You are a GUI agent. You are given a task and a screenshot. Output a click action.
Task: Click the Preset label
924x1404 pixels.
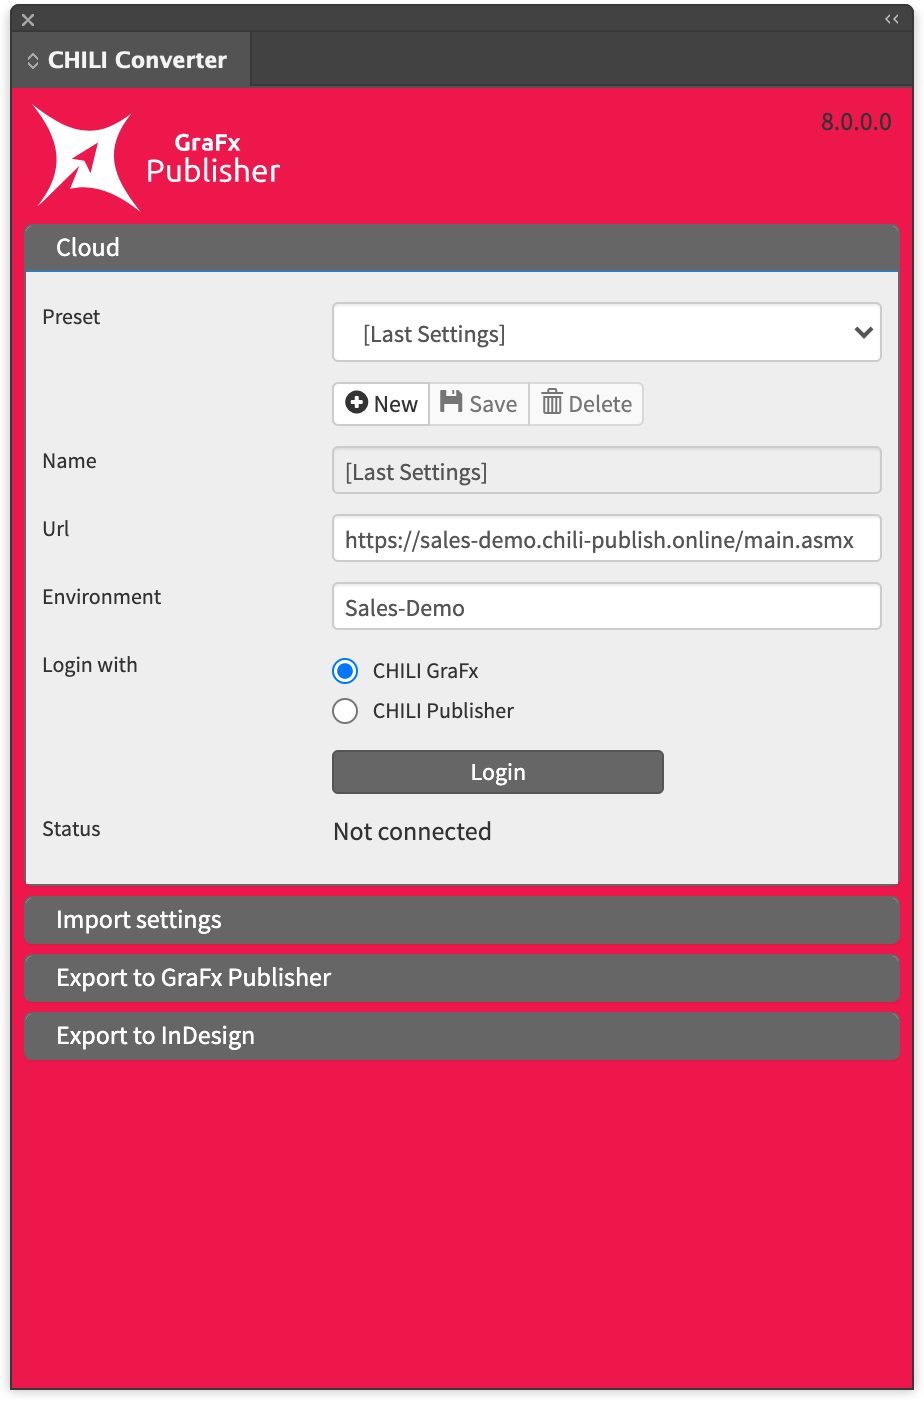[x=71, y=317]
